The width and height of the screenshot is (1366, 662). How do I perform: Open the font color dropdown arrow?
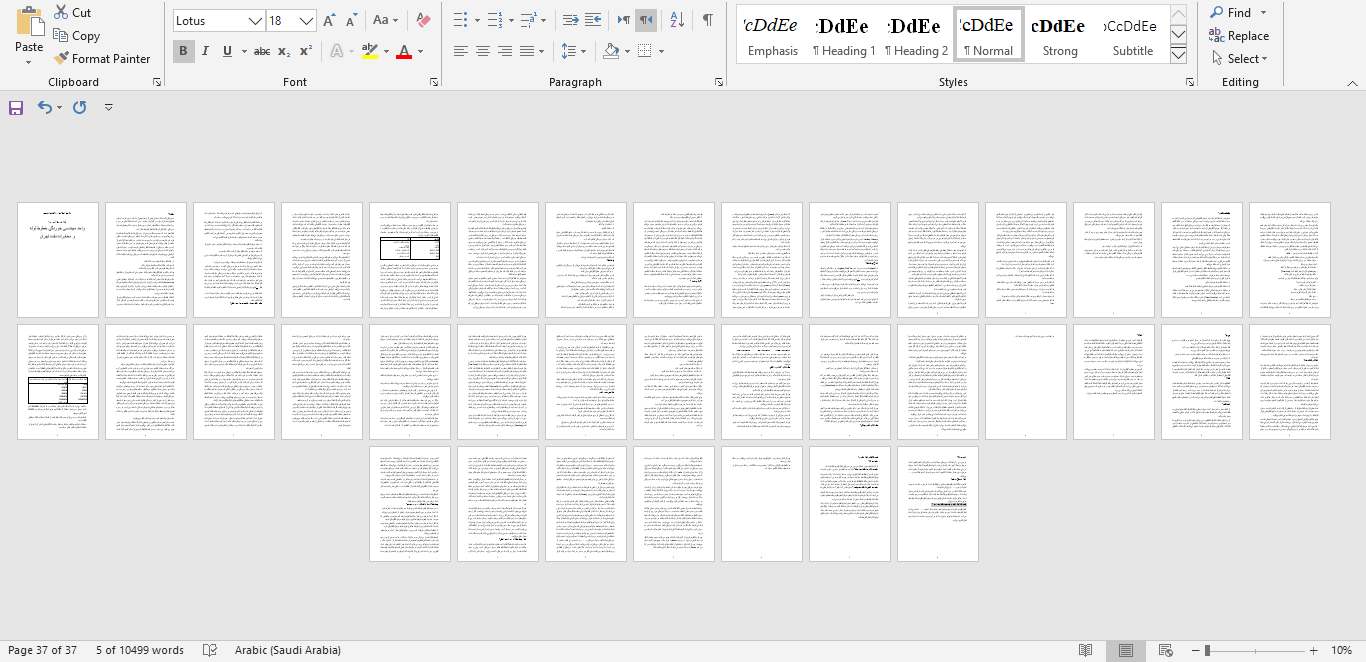click(420, 51)
